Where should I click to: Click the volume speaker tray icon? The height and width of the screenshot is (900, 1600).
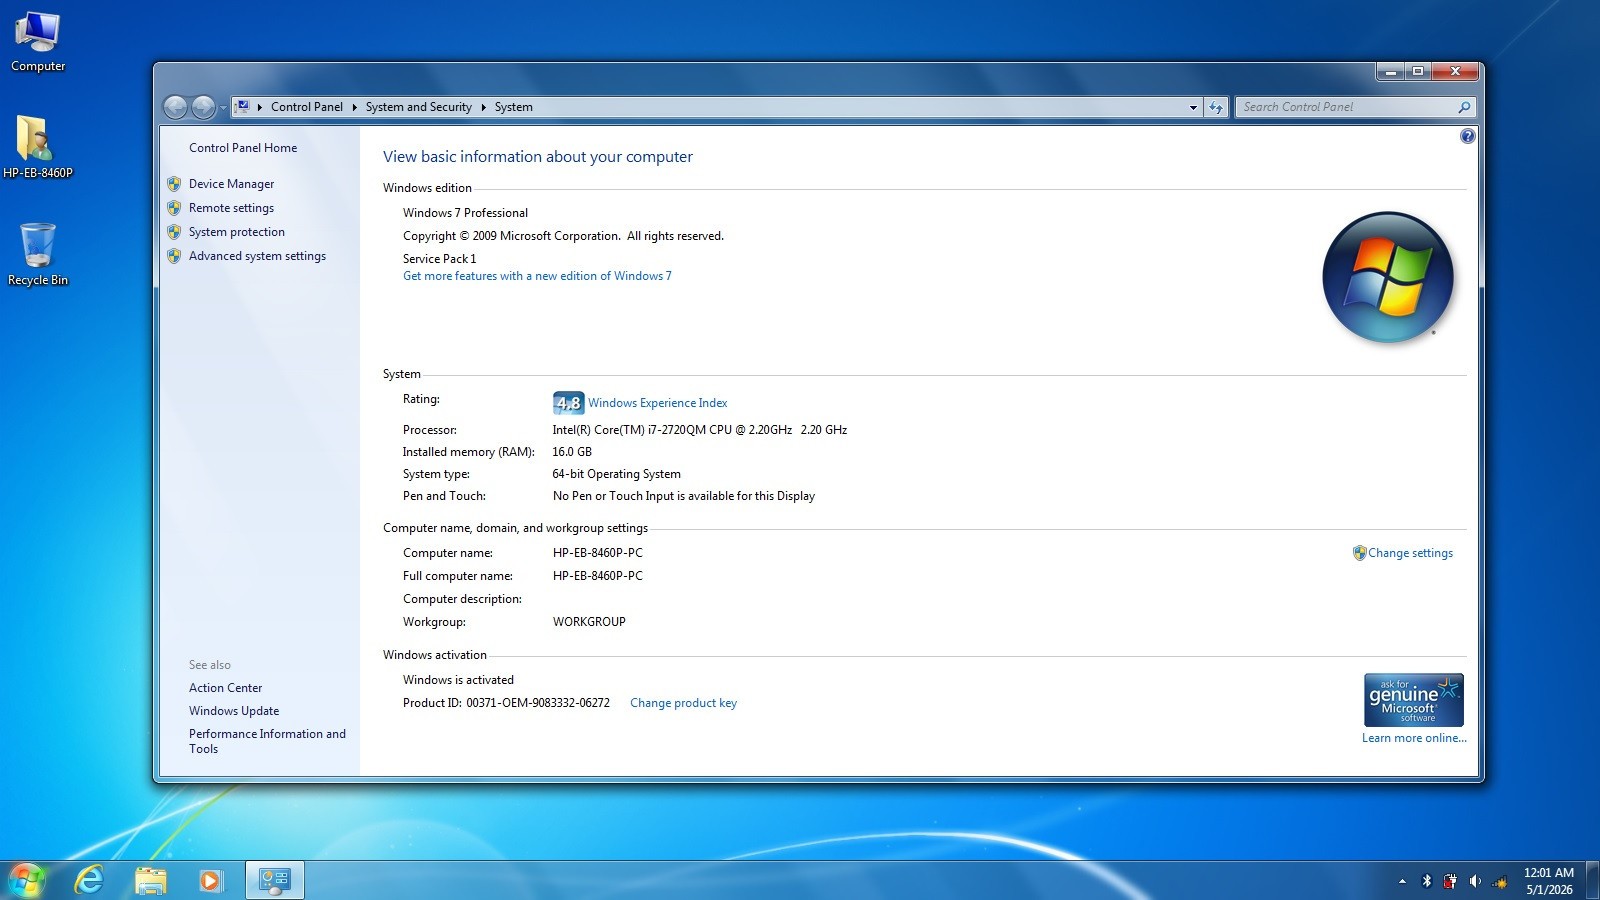[x=1475, y=881]
